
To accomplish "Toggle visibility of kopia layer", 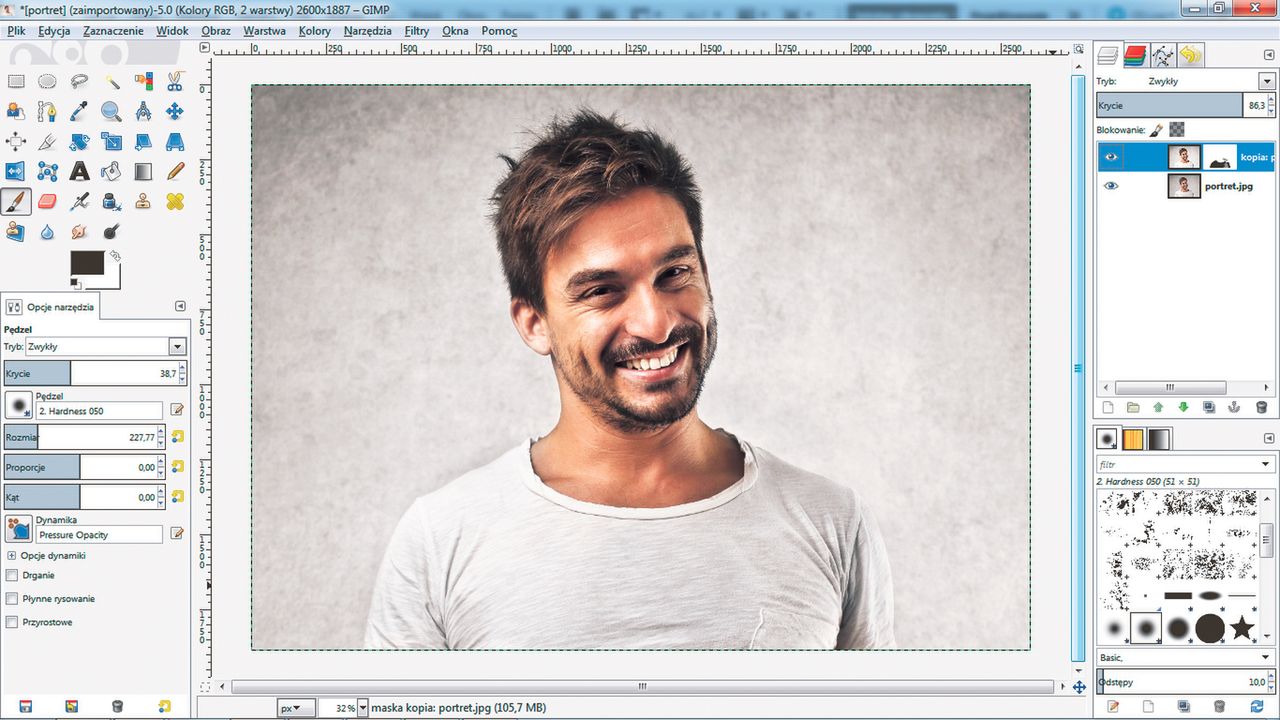I will click(1111, 157).
